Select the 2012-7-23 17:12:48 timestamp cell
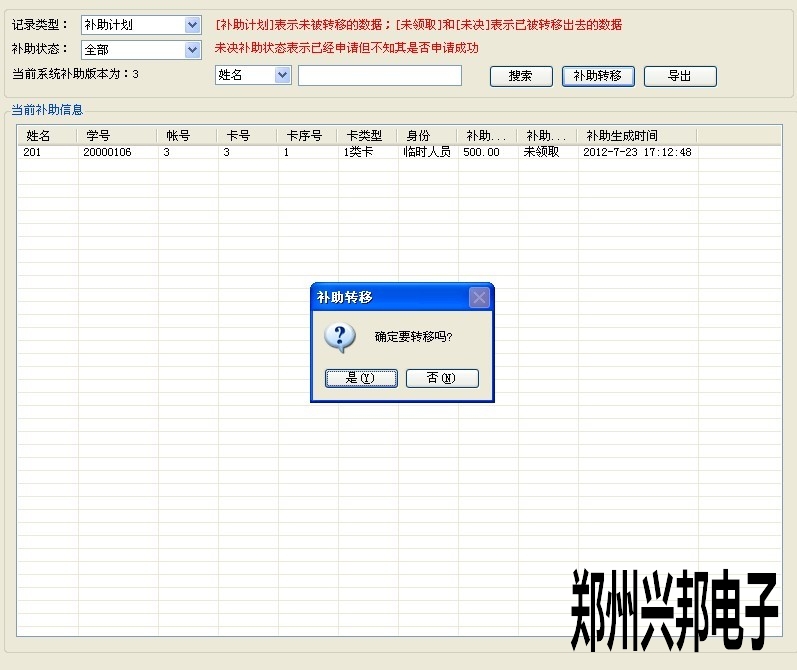This screenshot has width=797, height=670. [638, 152]
